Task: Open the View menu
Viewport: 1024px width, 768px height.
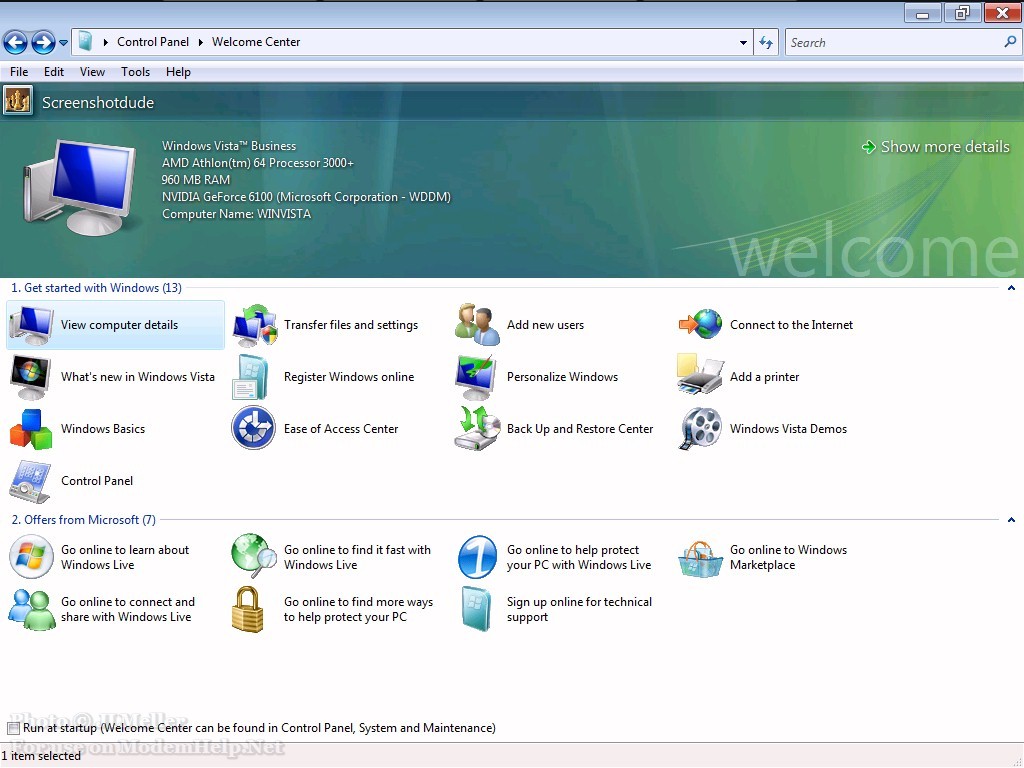Action: tap(92, 72)
